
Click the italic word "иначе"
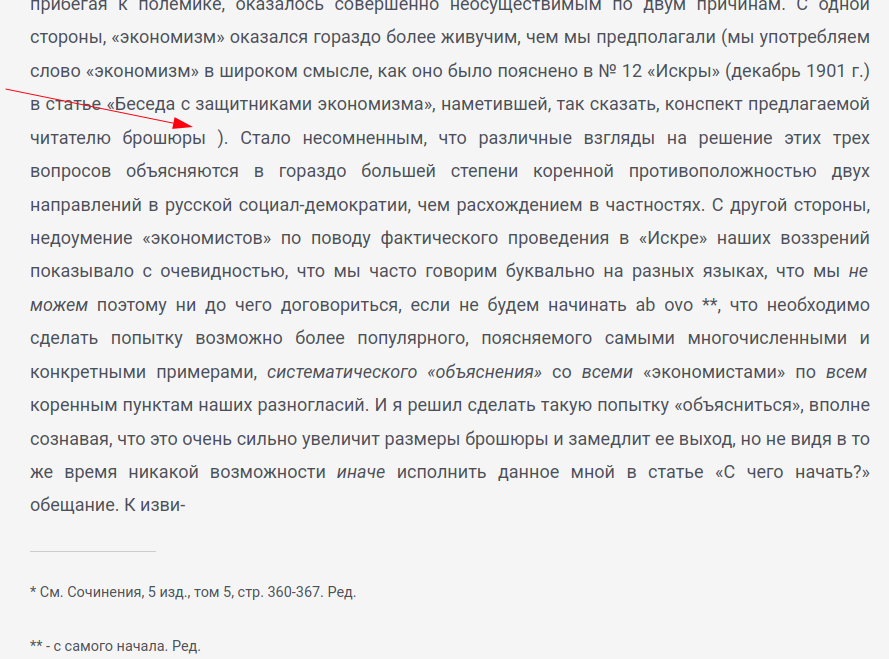point(362,473)
